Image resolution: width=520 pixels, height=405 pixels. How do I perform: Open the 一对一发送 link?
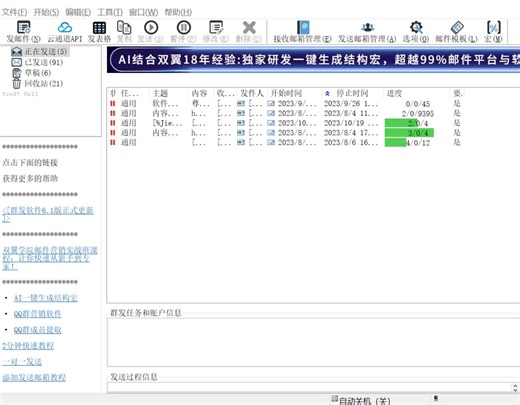point(22,362)
